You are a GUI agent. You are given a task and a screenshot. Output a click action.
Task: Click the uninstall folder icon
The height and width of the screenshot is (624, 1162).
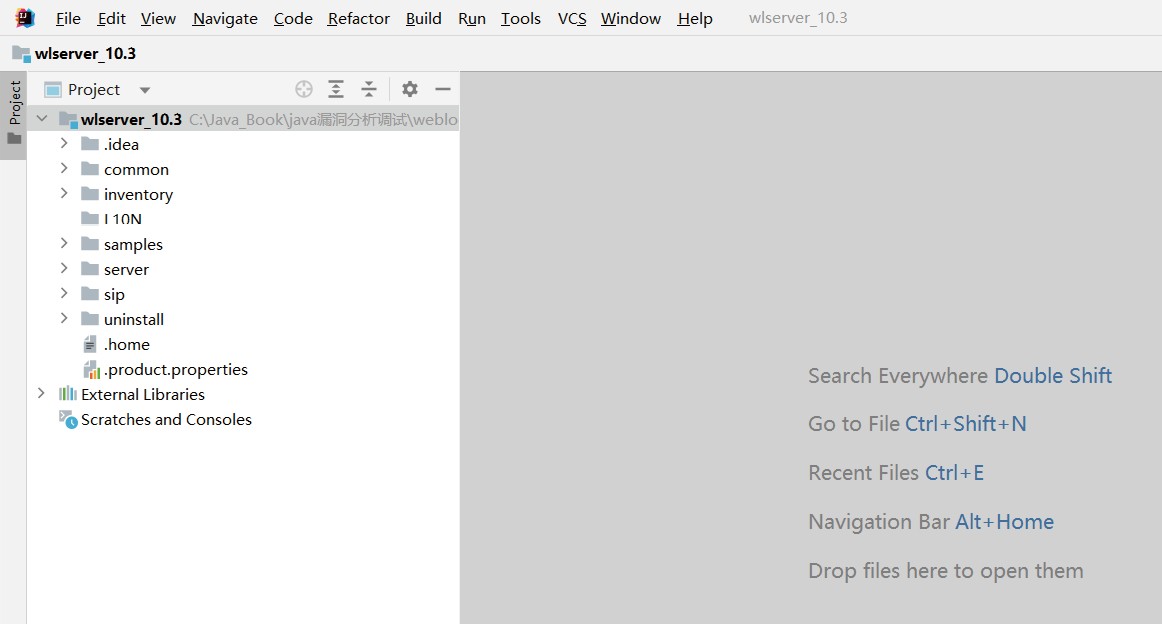point(90,319)
